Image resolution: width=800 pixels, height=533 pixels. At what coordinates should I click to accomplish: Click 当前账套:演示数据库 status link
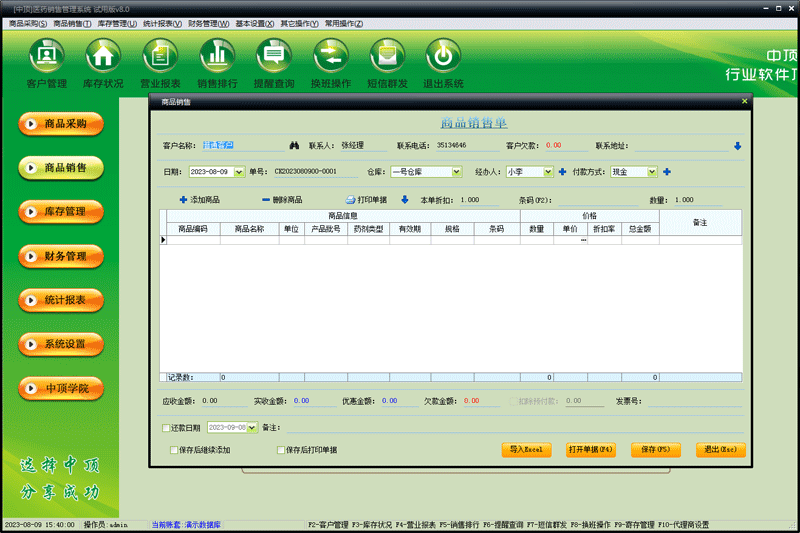tap(186, 525)
